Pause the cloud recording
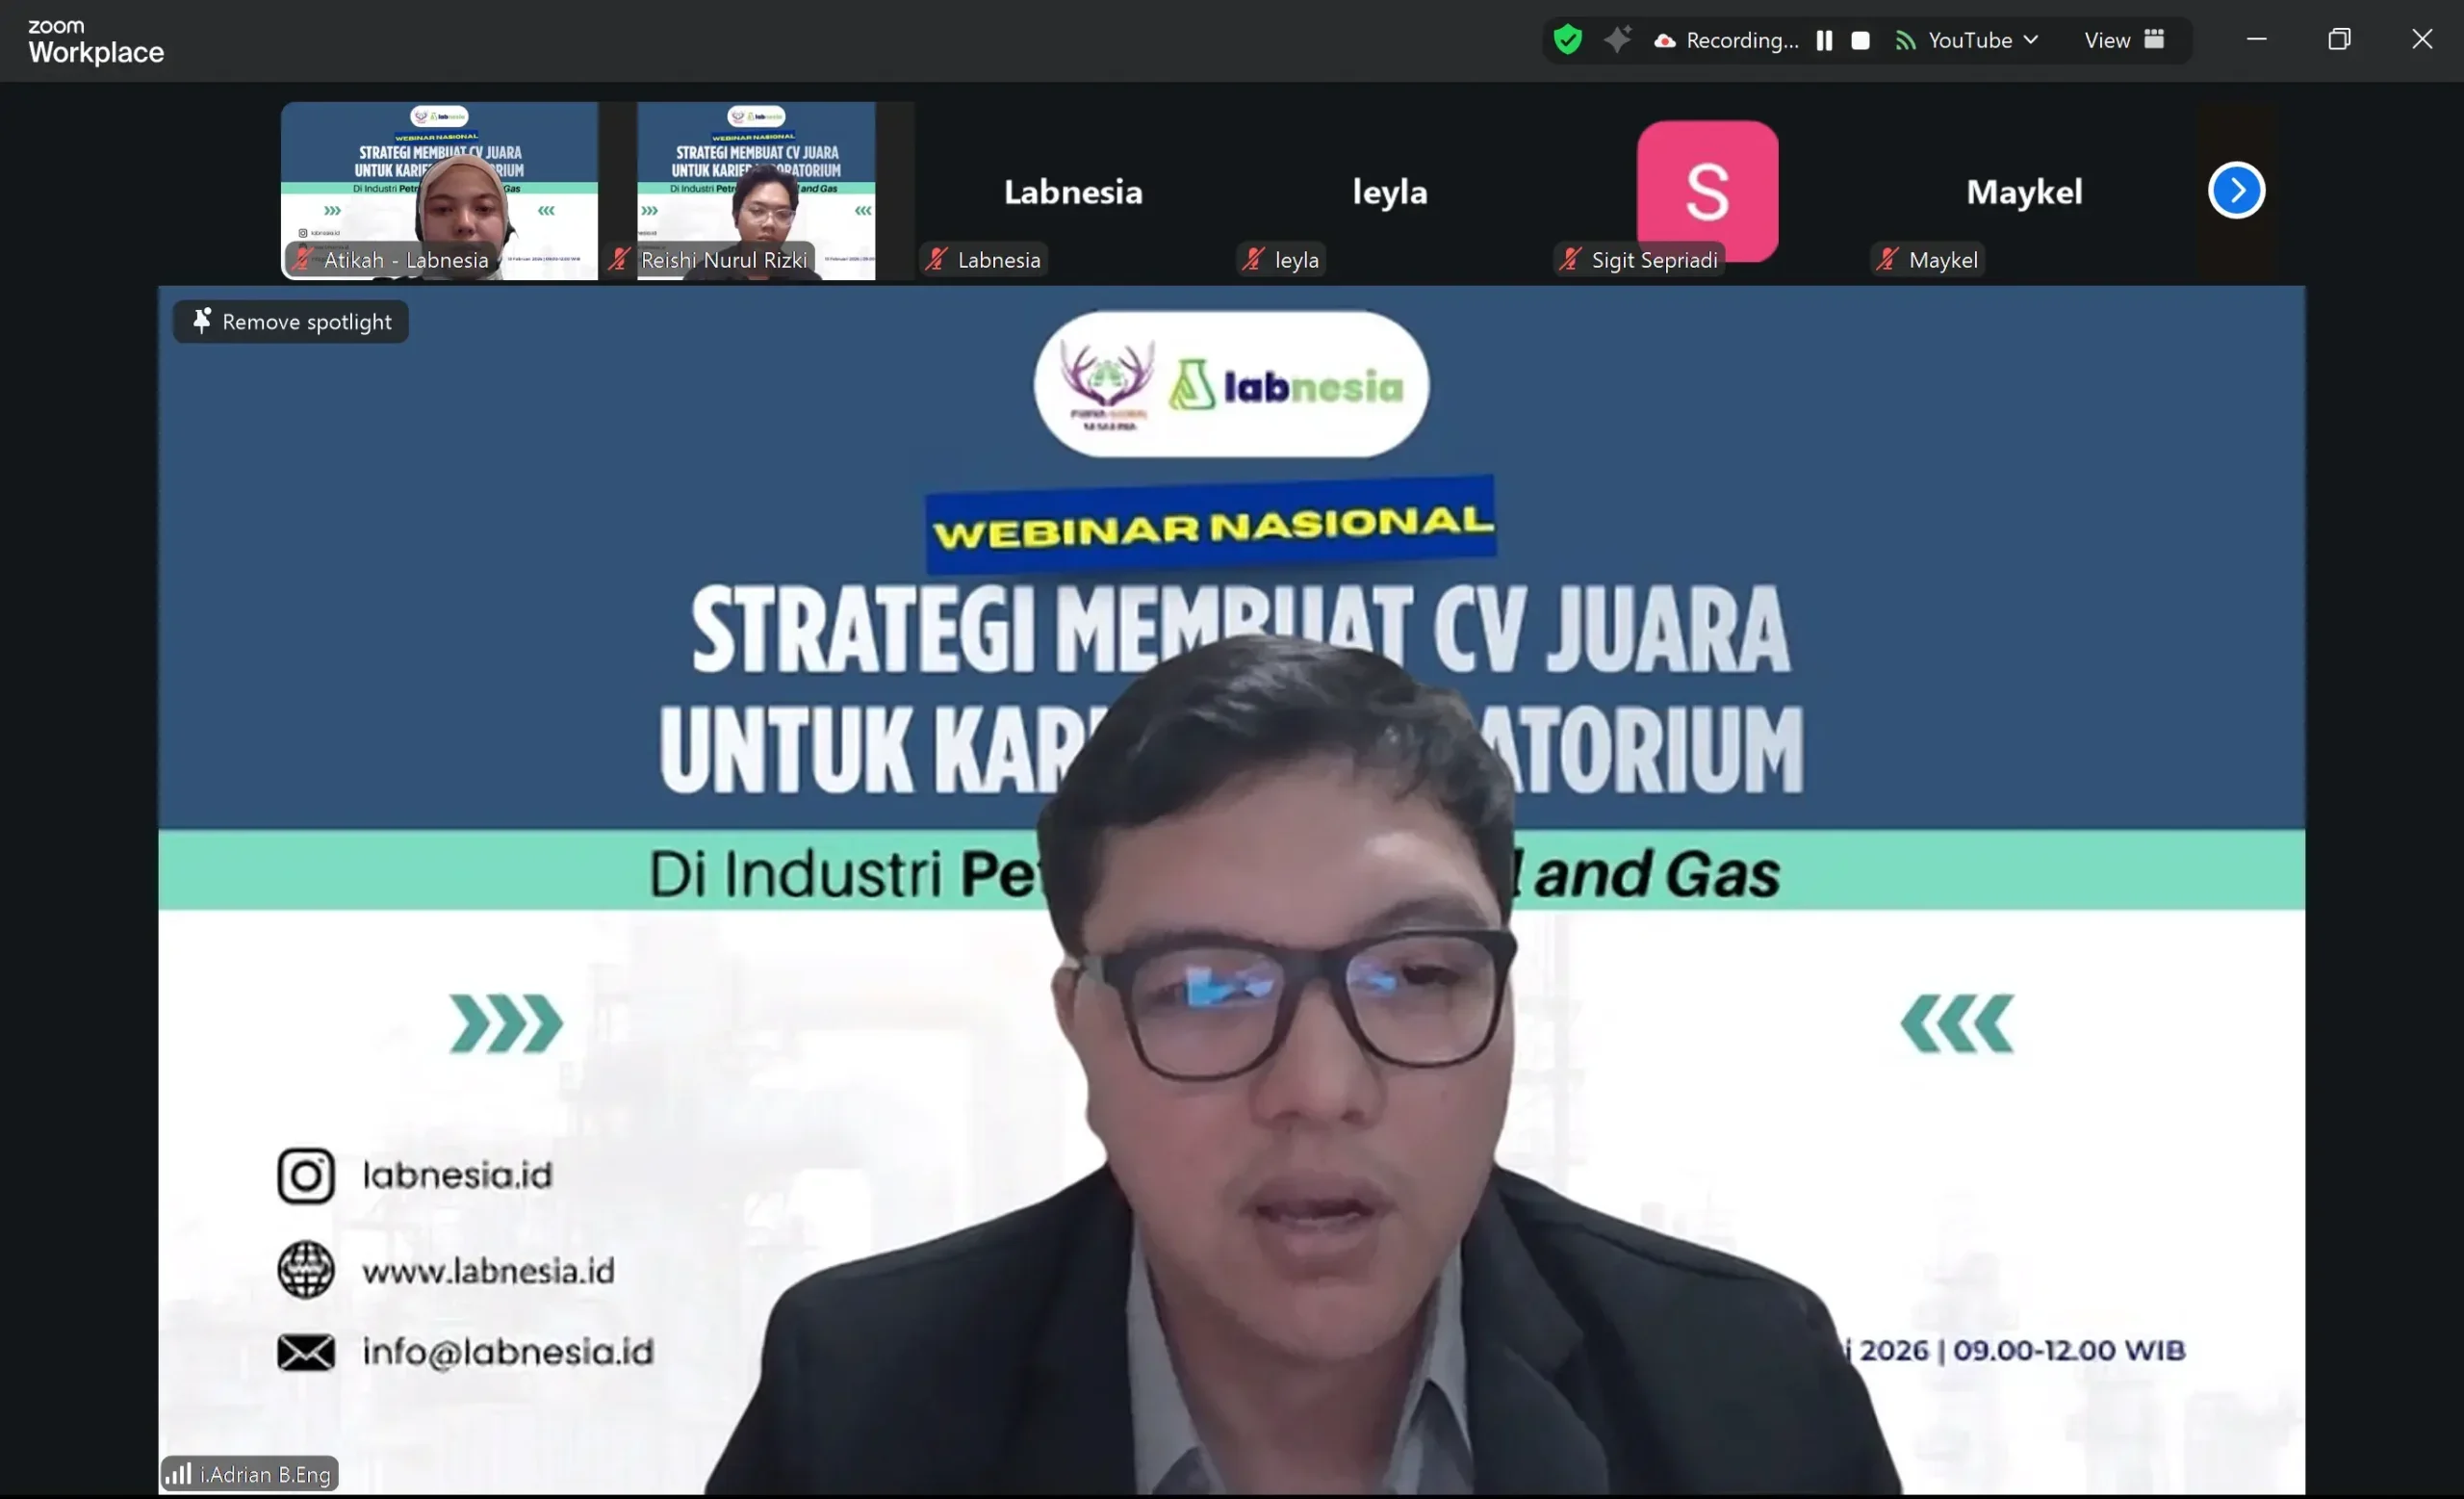Screen dimensions: 2464x1499 1824,40
